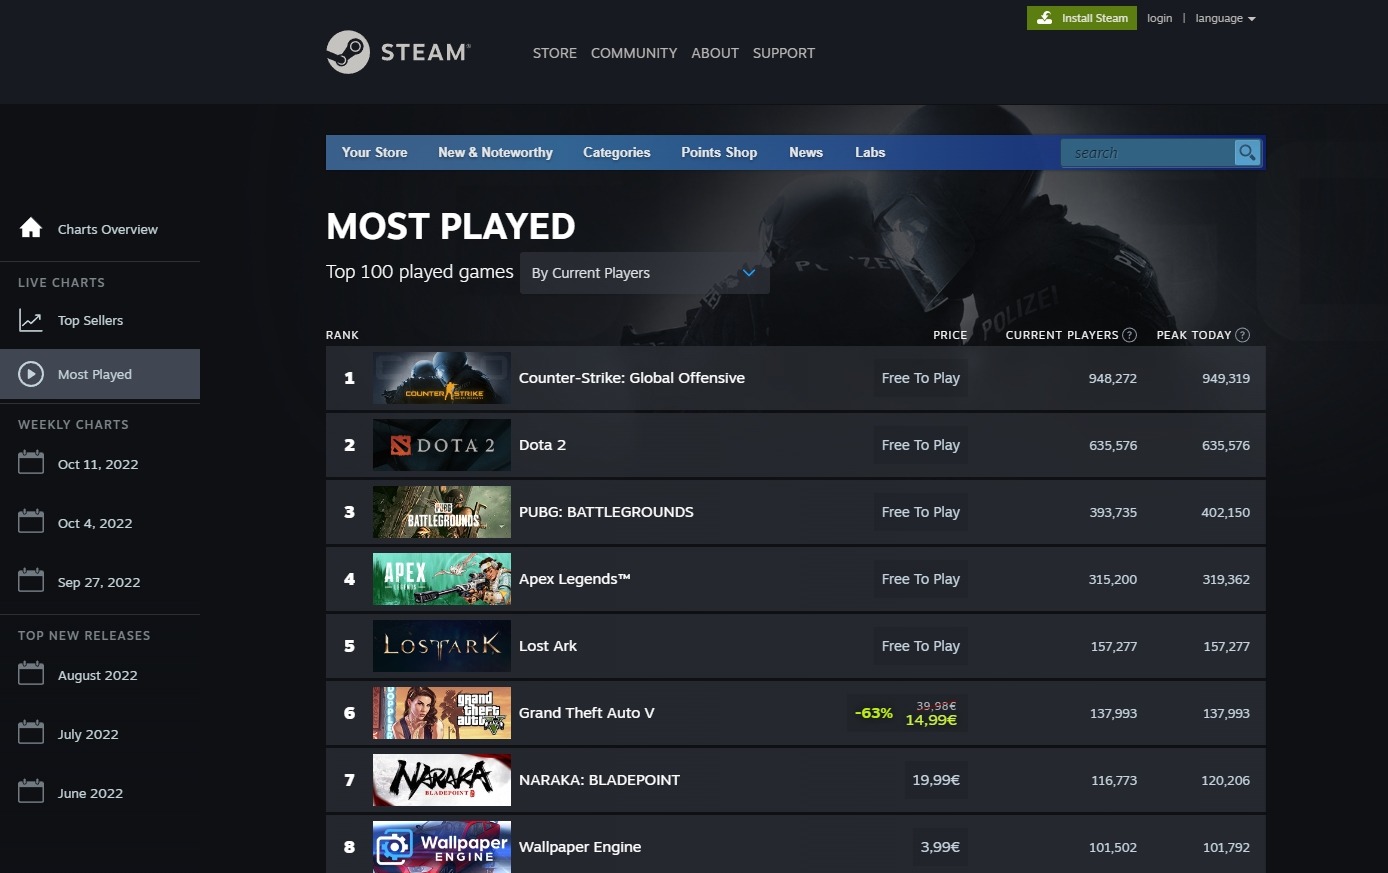Open the COMMUNITY menu item

634,53
